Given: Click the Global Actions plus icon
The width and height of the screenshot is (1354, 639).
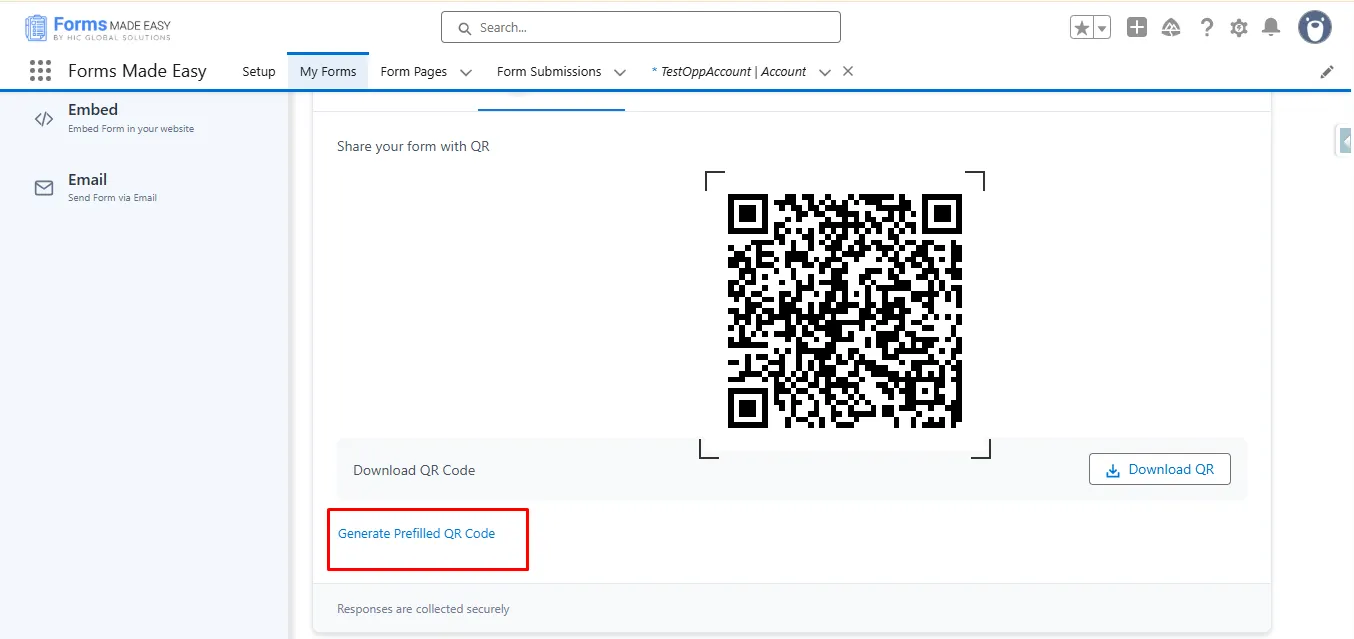Looking at the screenshot, I should tap(1137, 28).
